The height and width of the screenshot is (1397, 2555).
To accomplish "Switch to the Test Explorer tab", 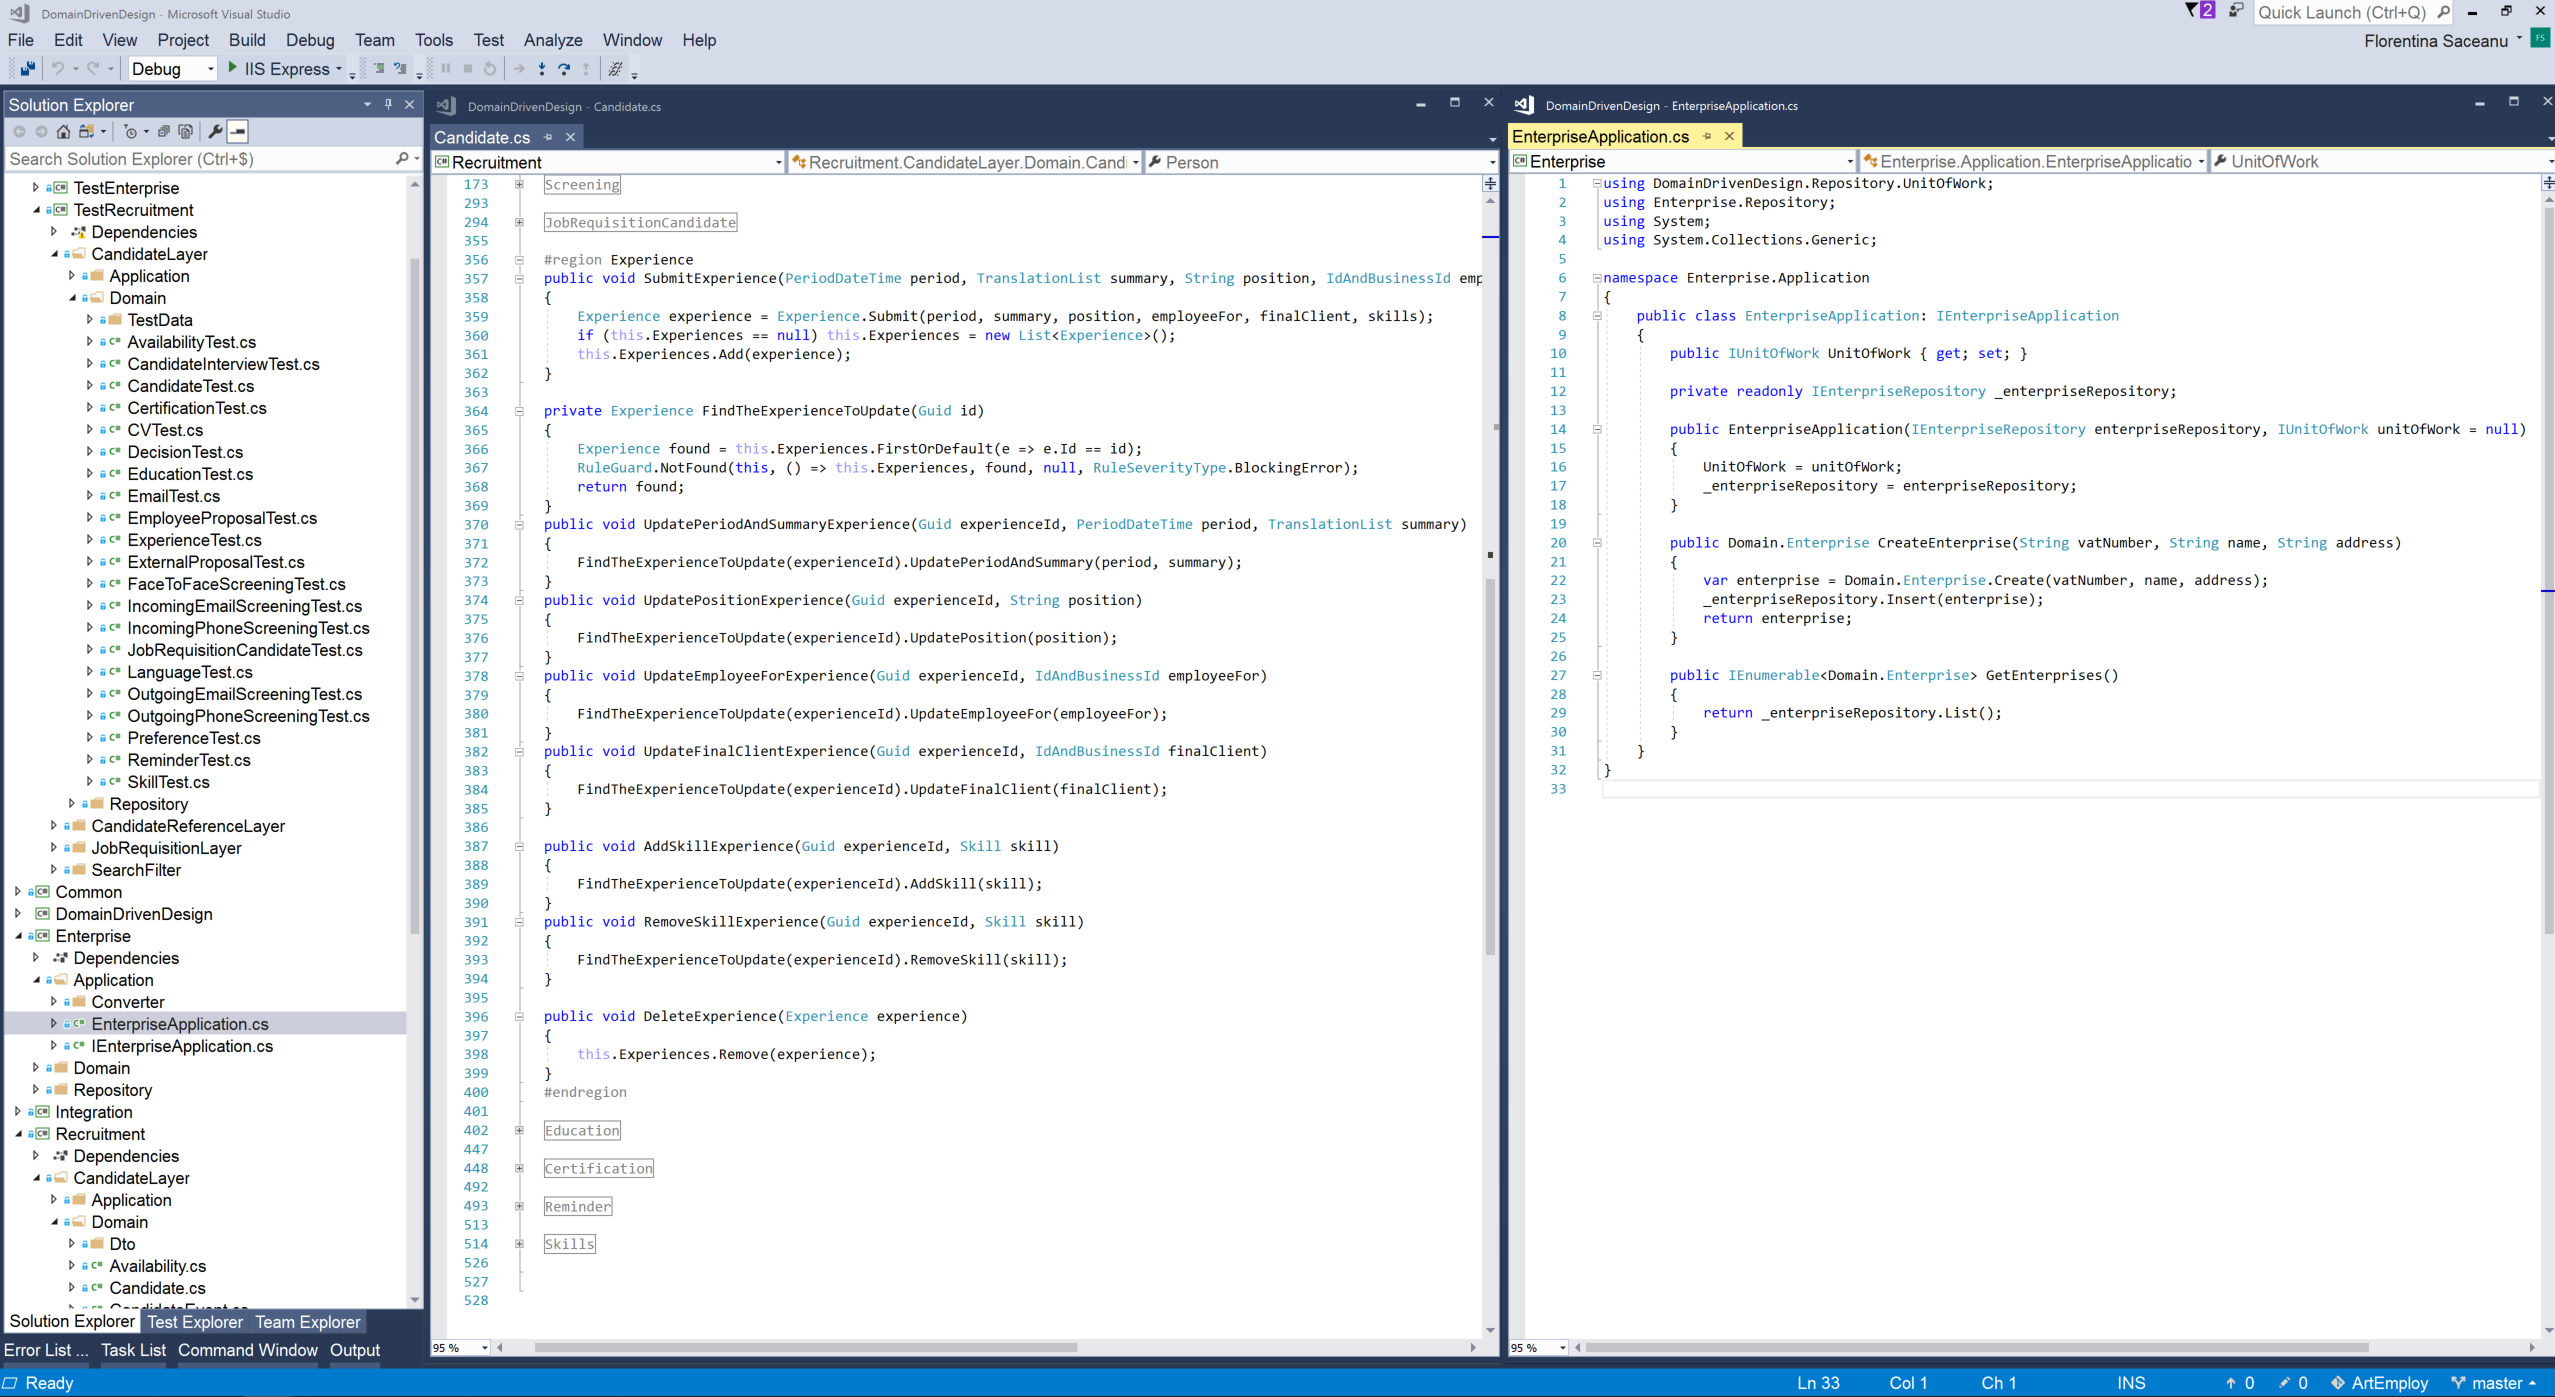I will pyautogui.click(x=194, y=1321).
